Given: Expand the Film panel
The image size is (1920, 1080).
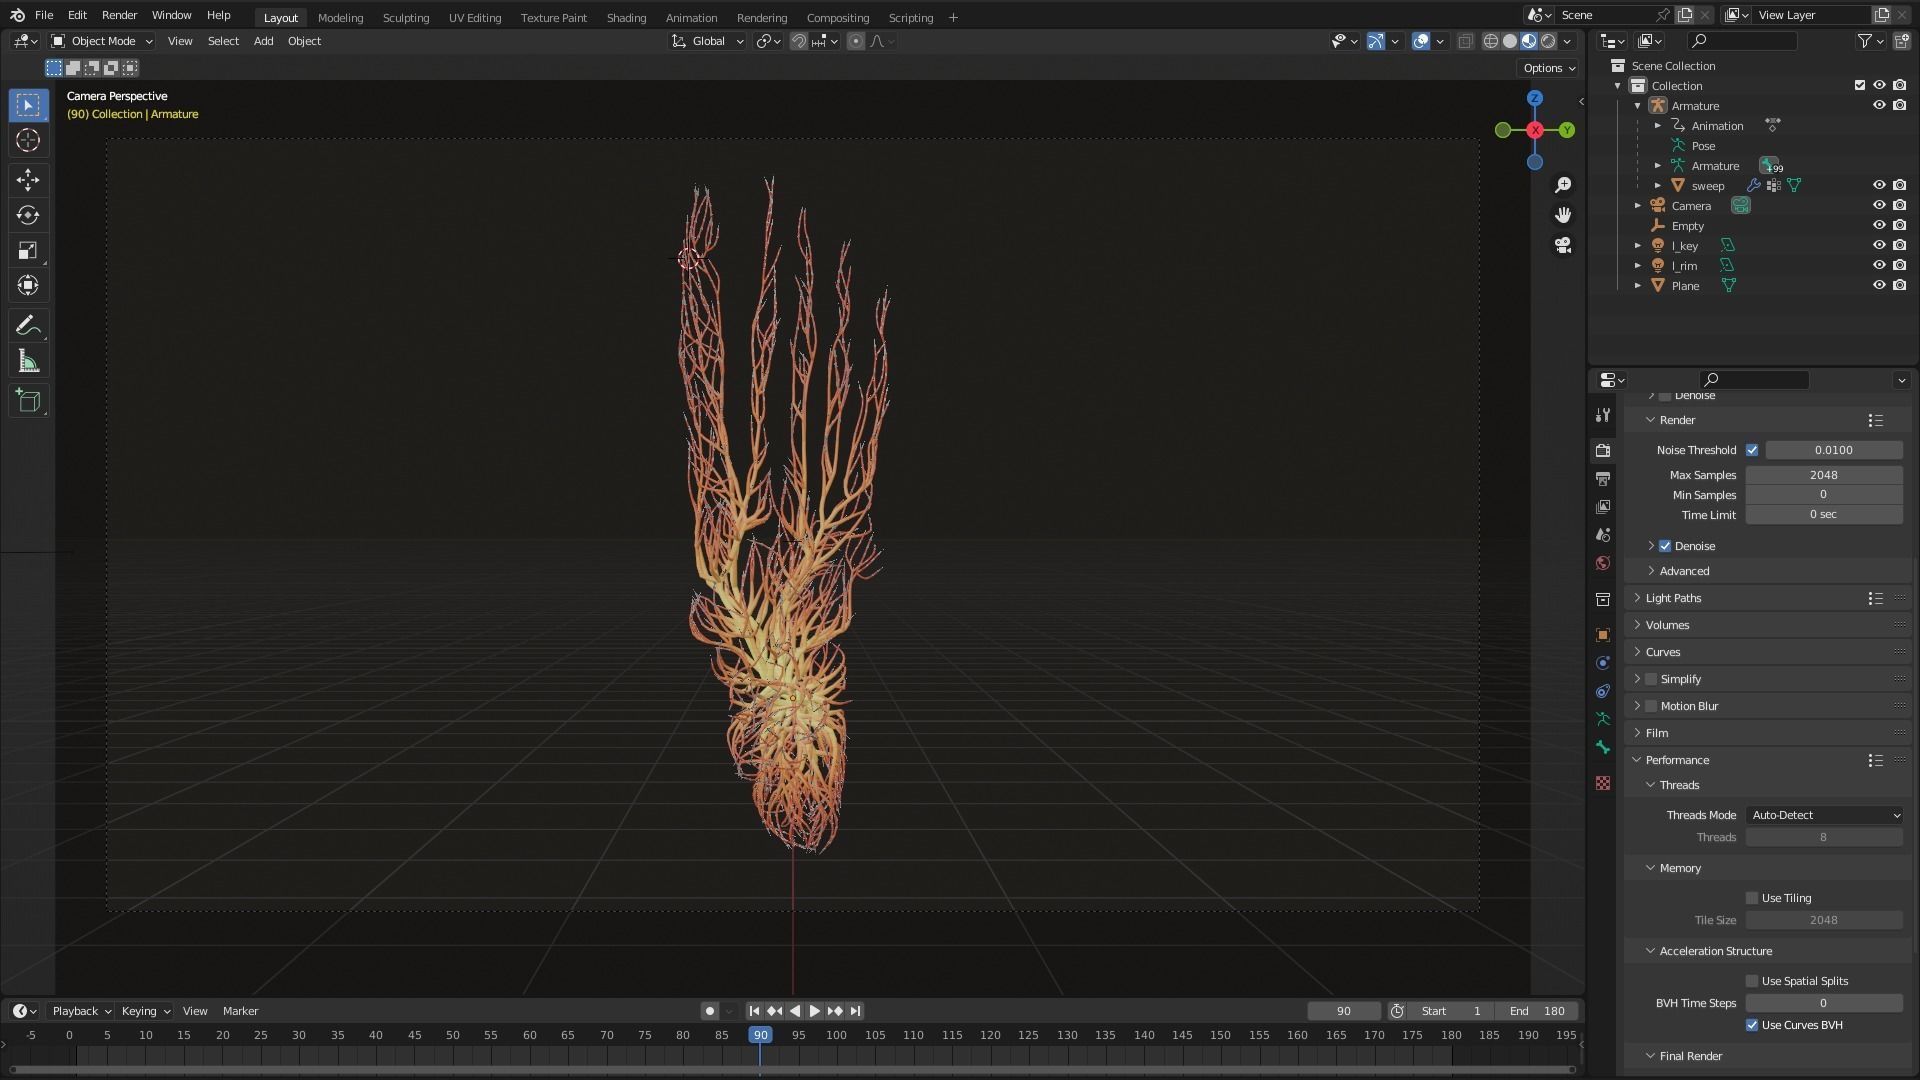Looking at the screenshot, I should pos(1657,733).
